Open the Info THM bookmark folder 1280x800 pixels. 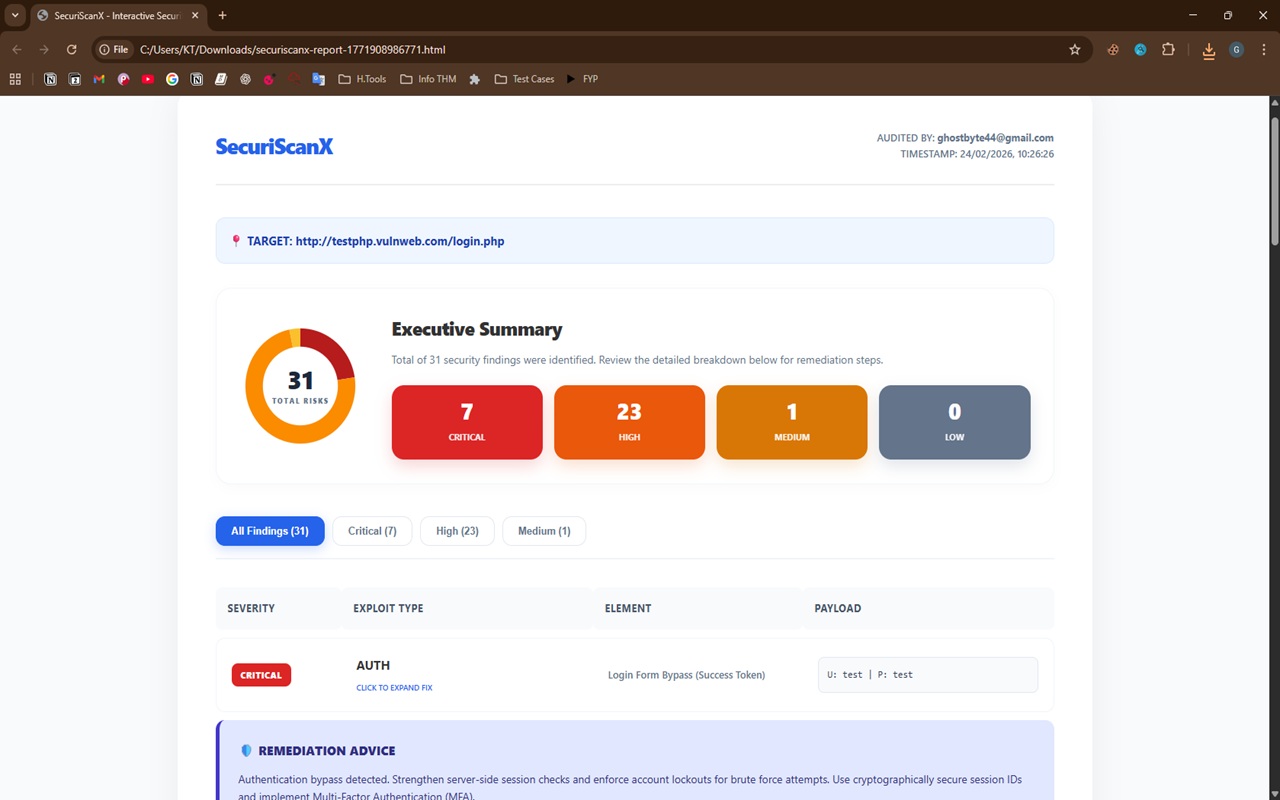428,79
